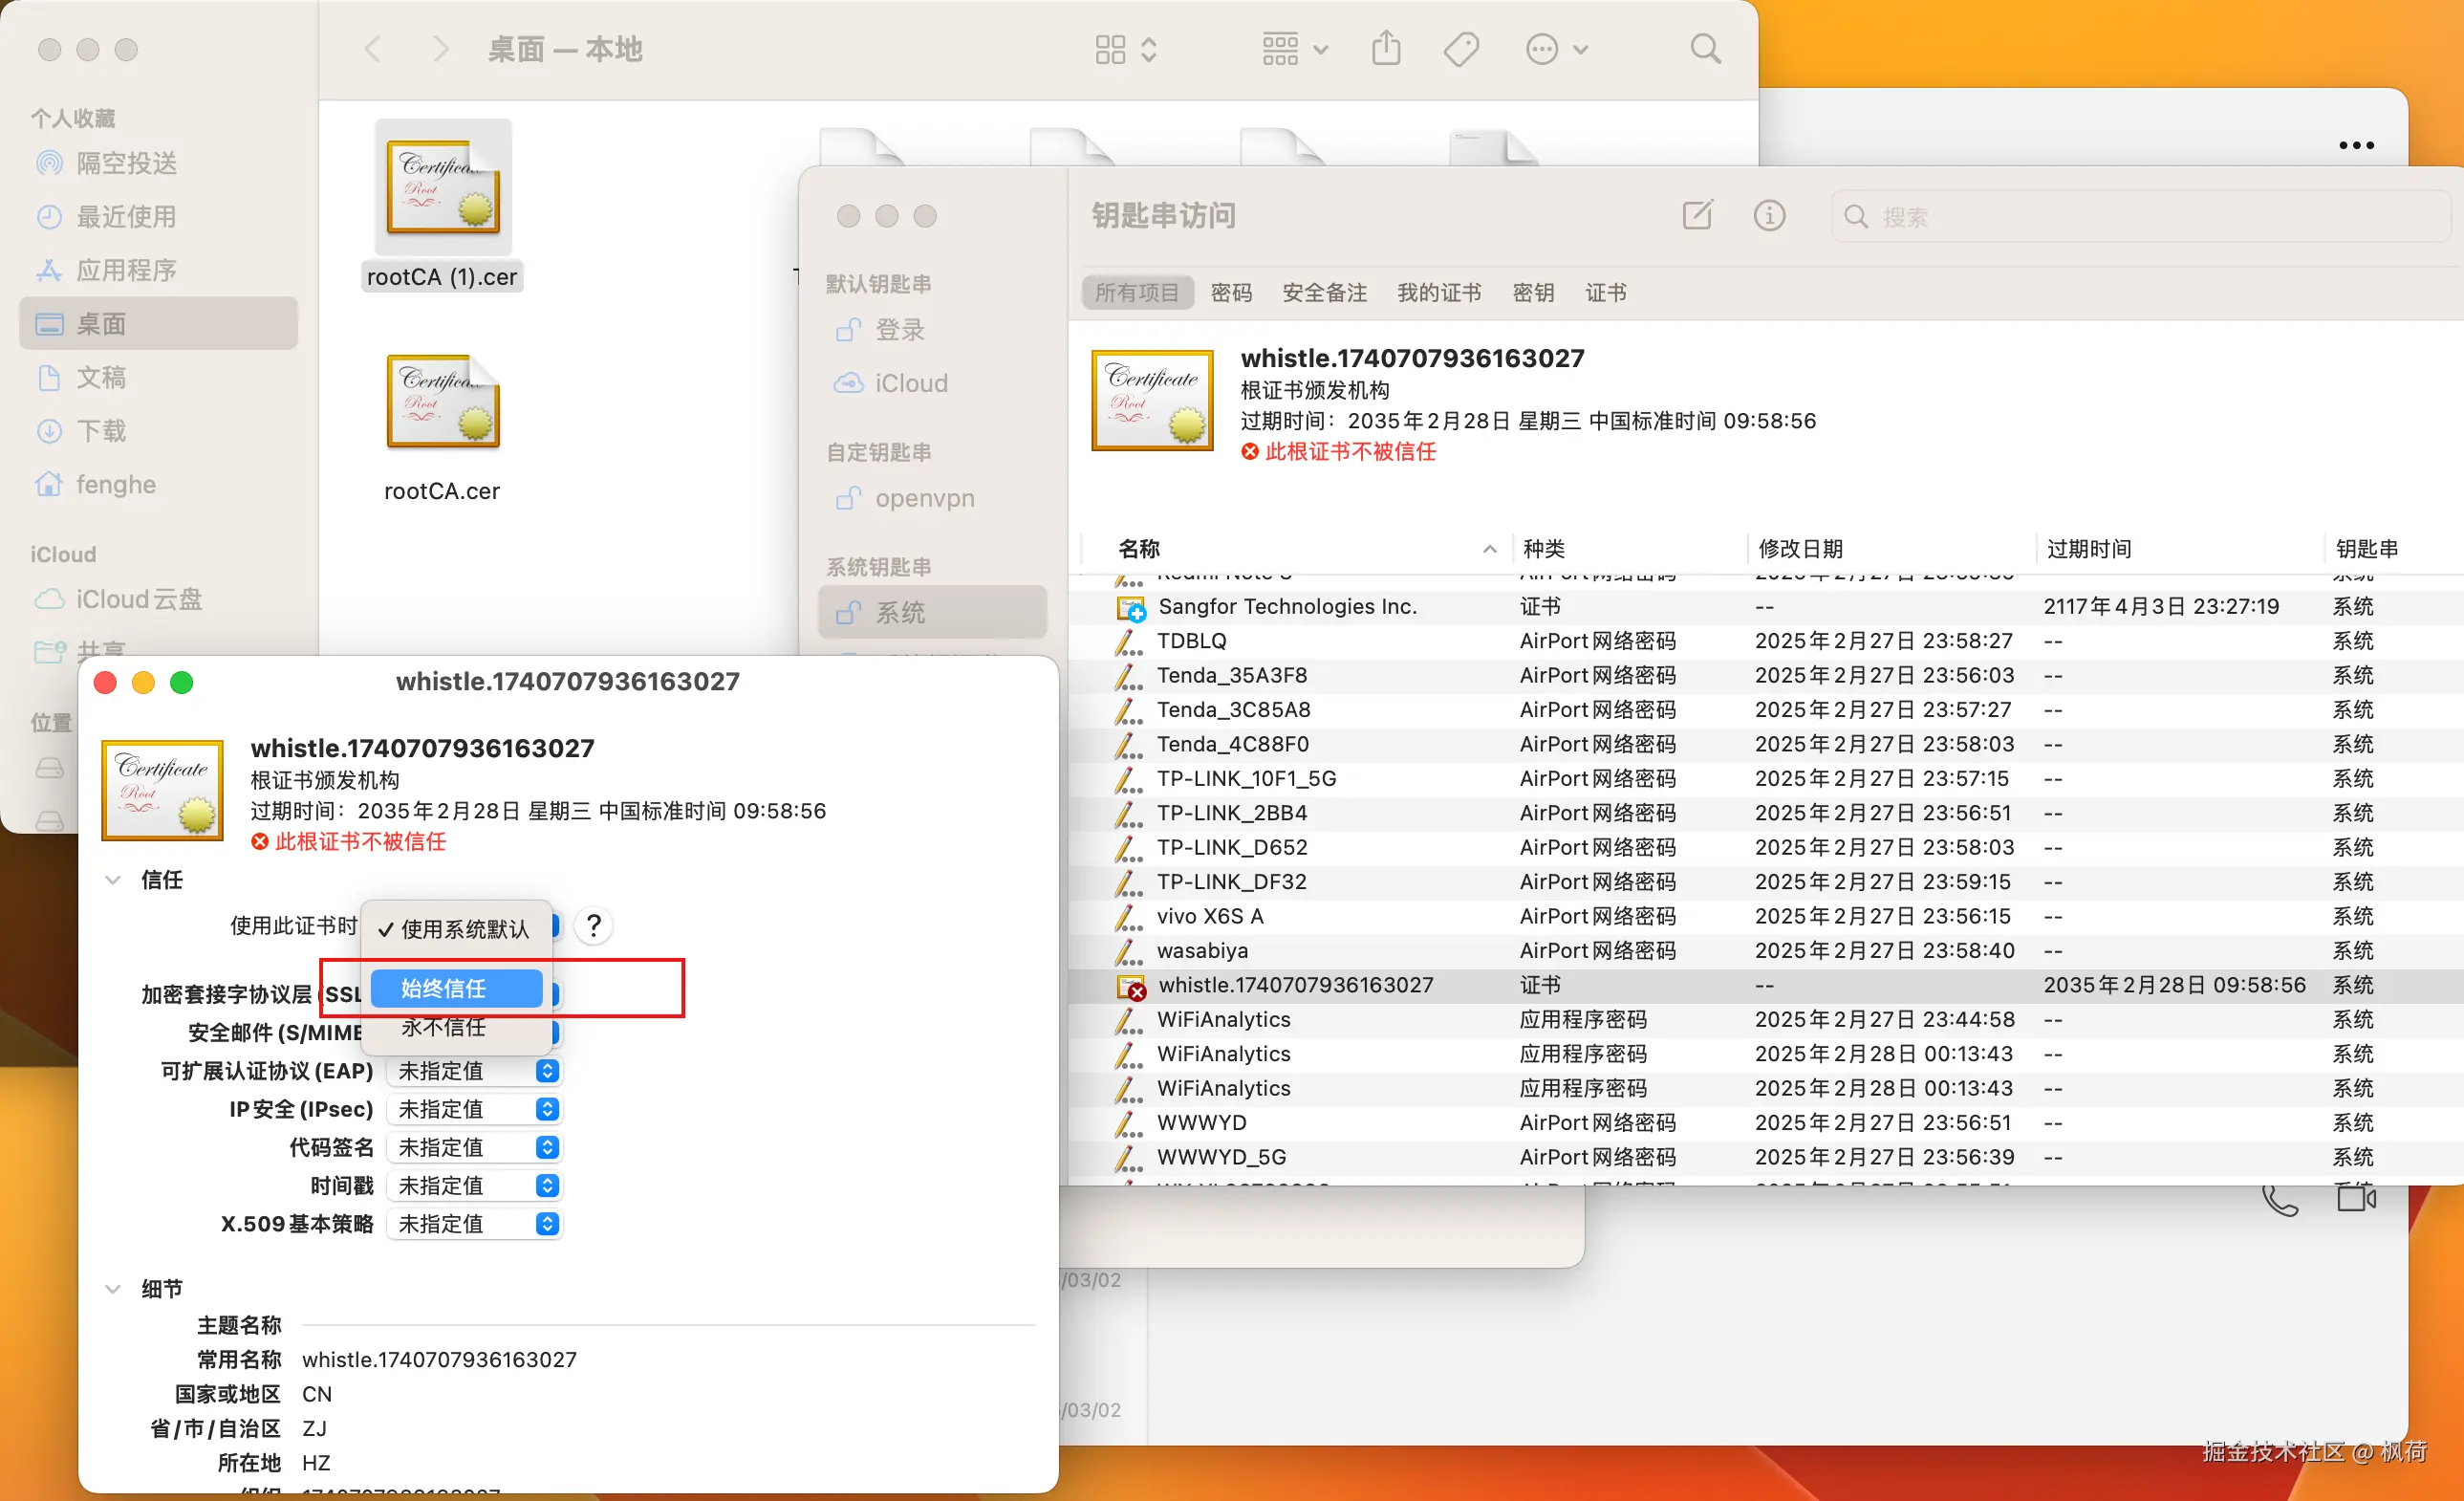Collapse the 信任 section triangle

pos(113,879)
